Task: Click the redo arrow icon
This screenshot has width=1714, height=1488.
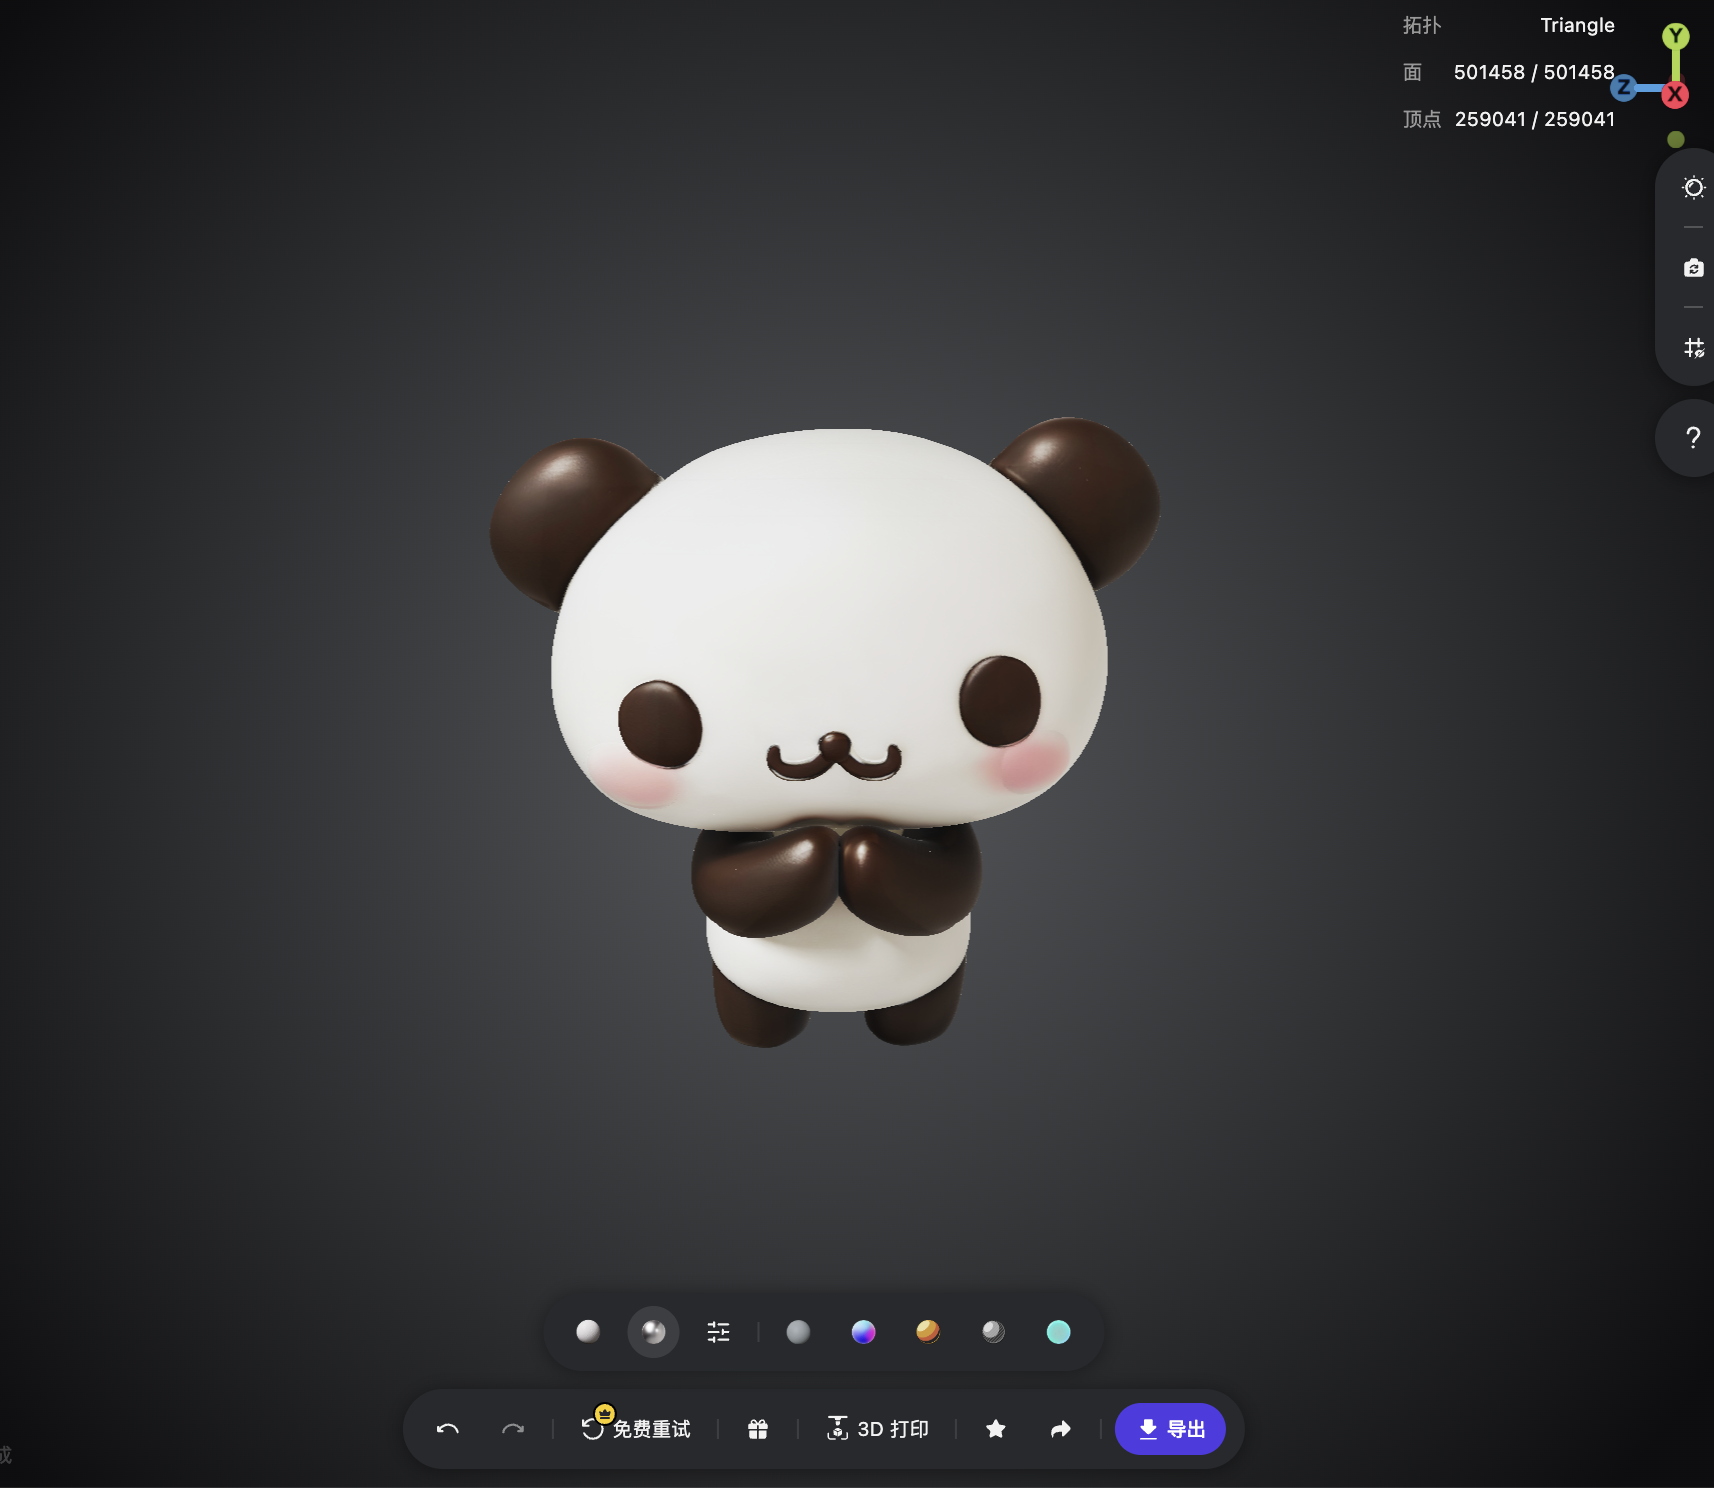Action: click(x=513, y=1429)
